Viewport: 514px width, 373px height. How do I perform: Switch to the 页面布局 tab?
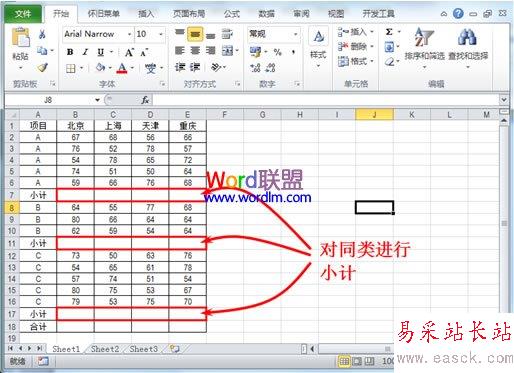click(x=189, y=14)
